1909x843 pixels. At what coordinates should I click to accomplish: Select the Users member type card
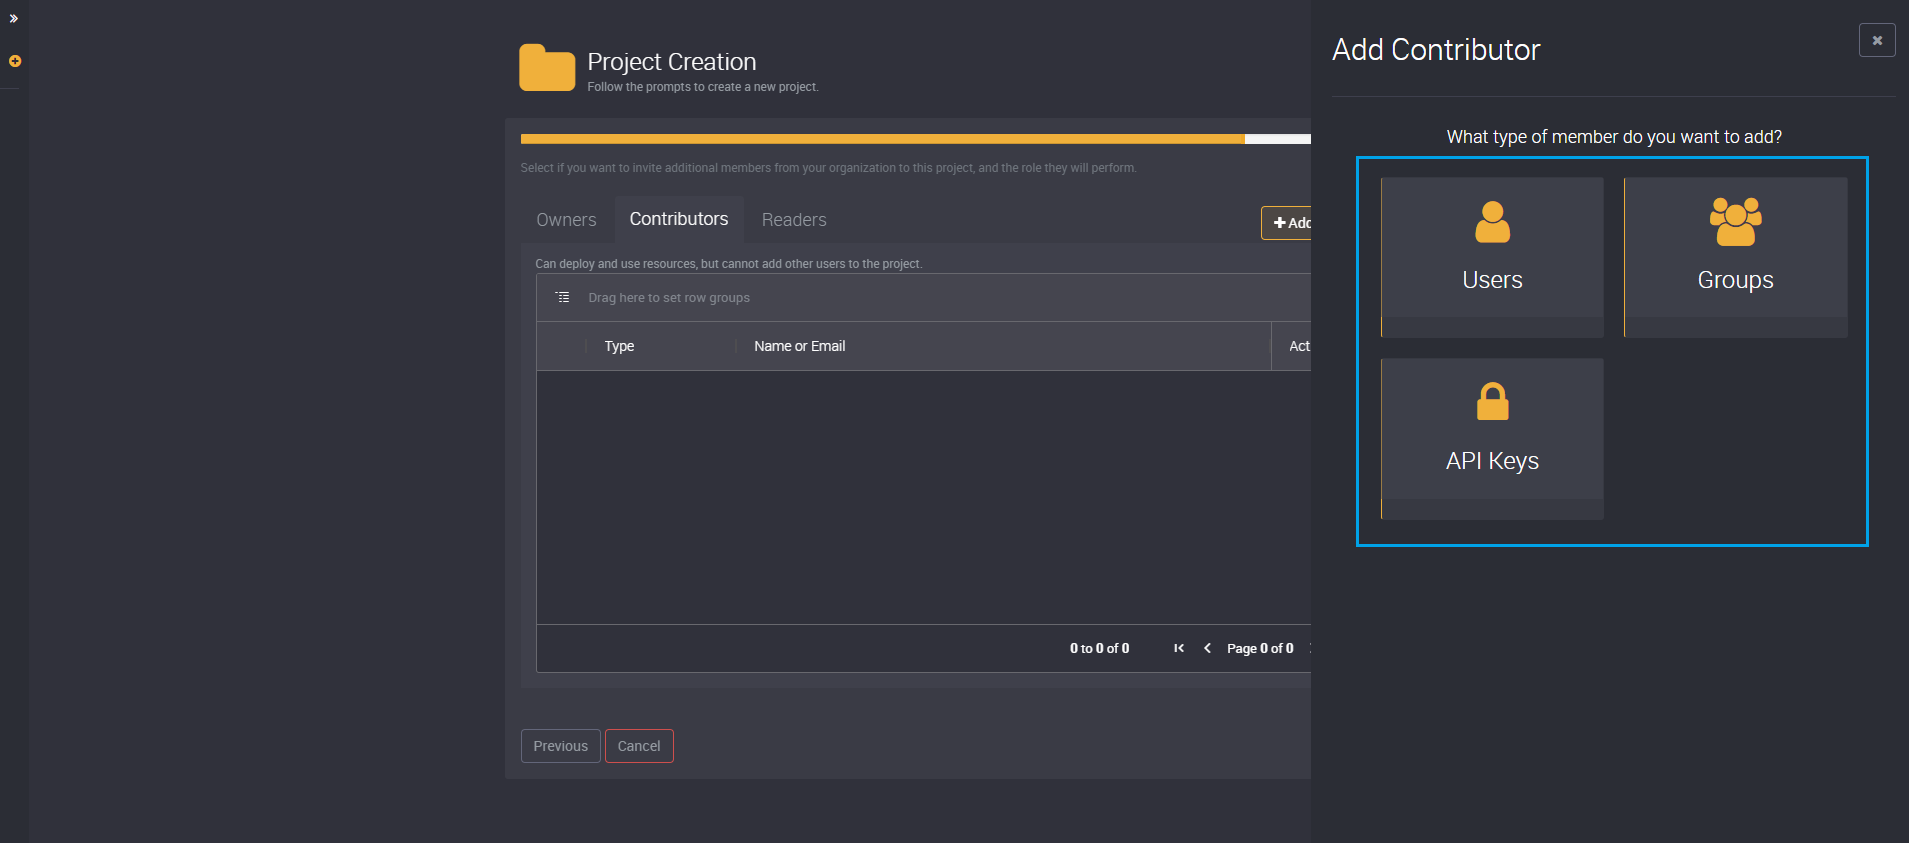coord(1492,257)
